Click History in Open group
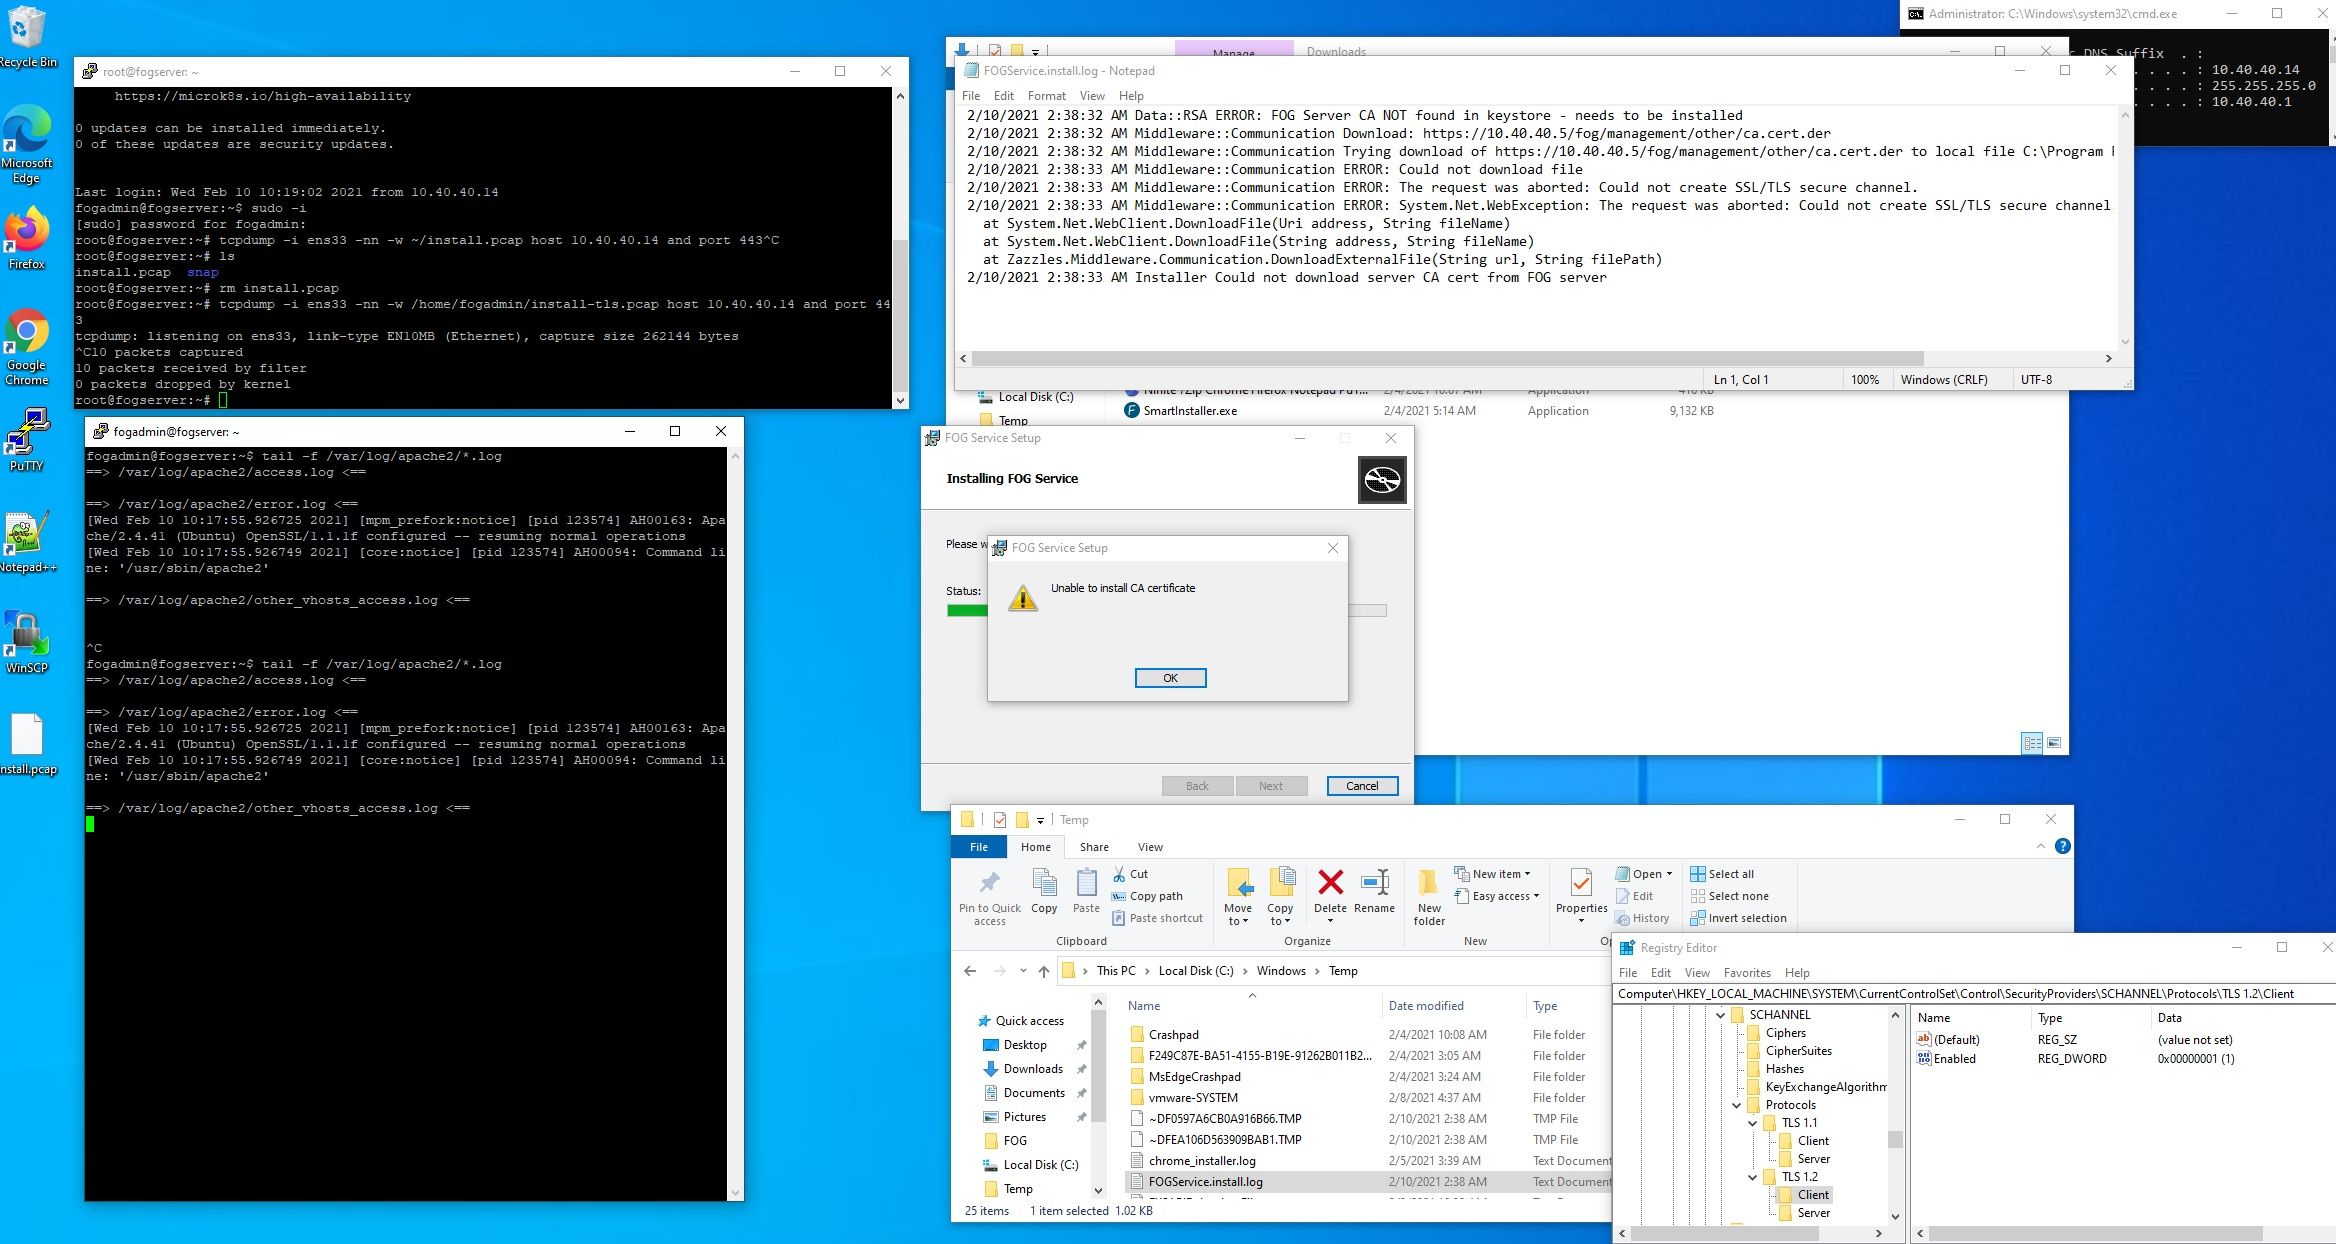This screenshot has height=1244, width=2336. [x=1642, y=918]
